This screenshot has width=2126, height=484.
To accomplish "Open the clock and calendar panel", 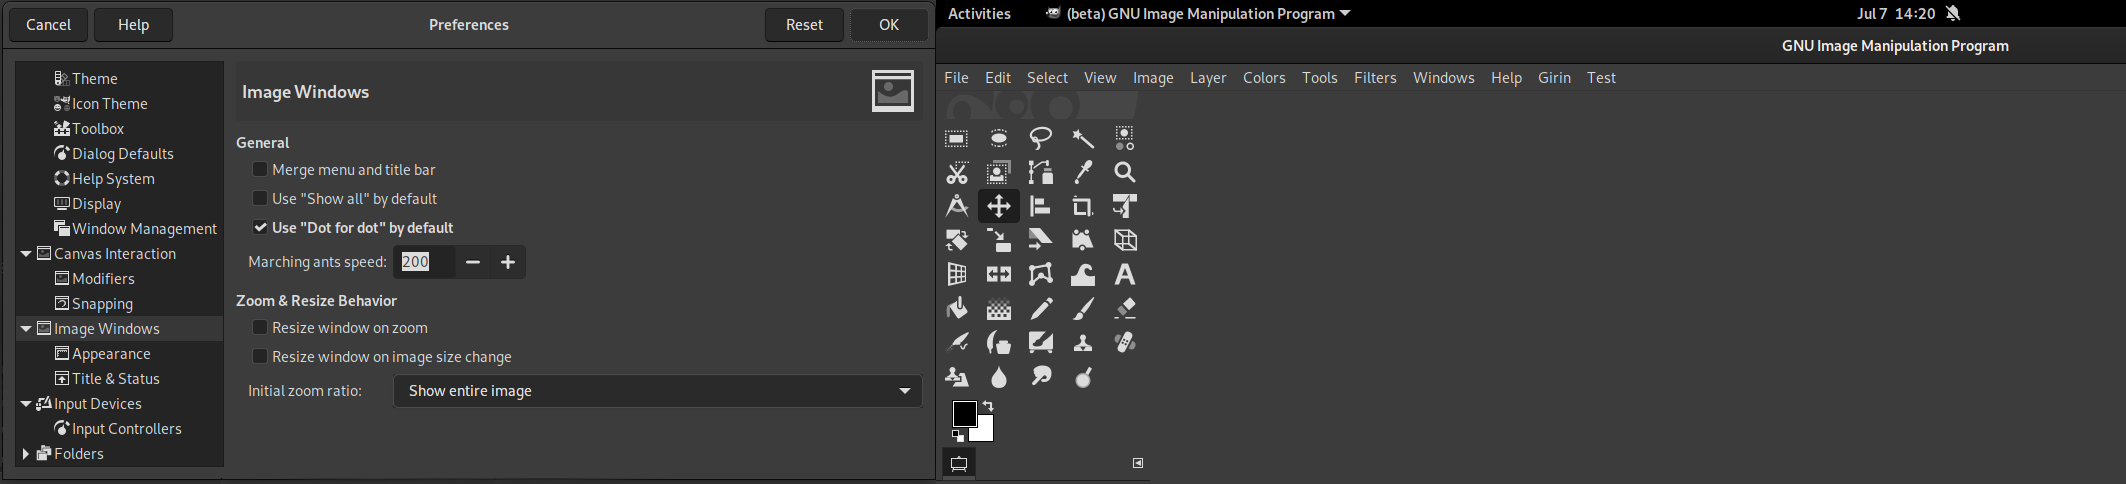I will pyautogui.click(x=1895, y=14).
